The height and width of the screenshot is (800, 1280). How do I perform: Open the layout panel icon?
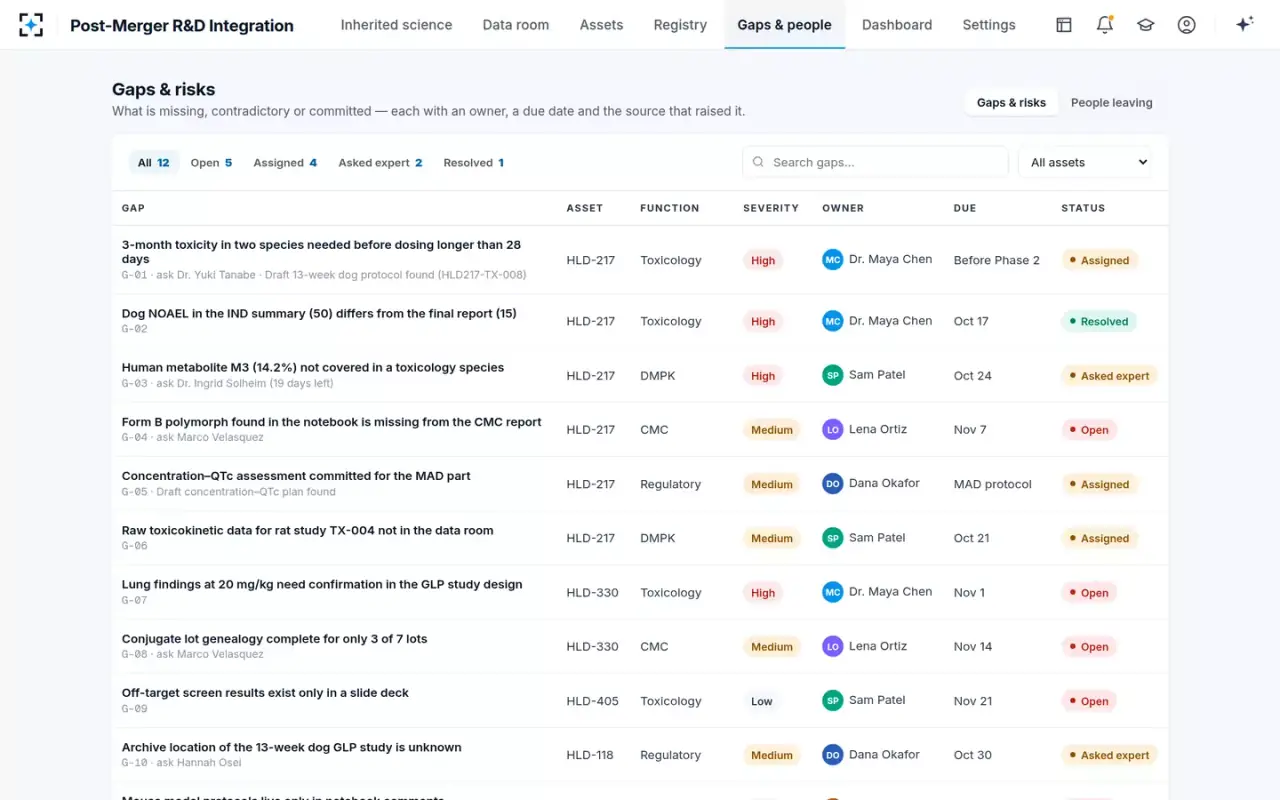(1064, 25)
